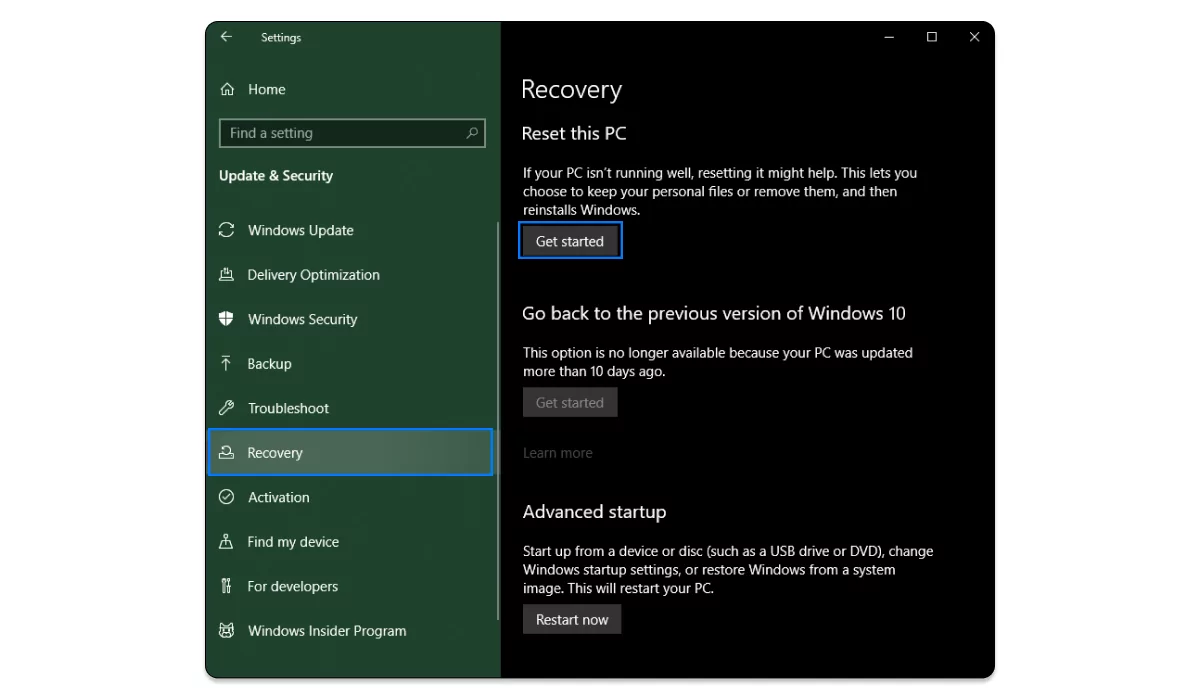Viewport: 1200px width, 700px height.
Task: Open the Windows Security section label
Action: 302,319
